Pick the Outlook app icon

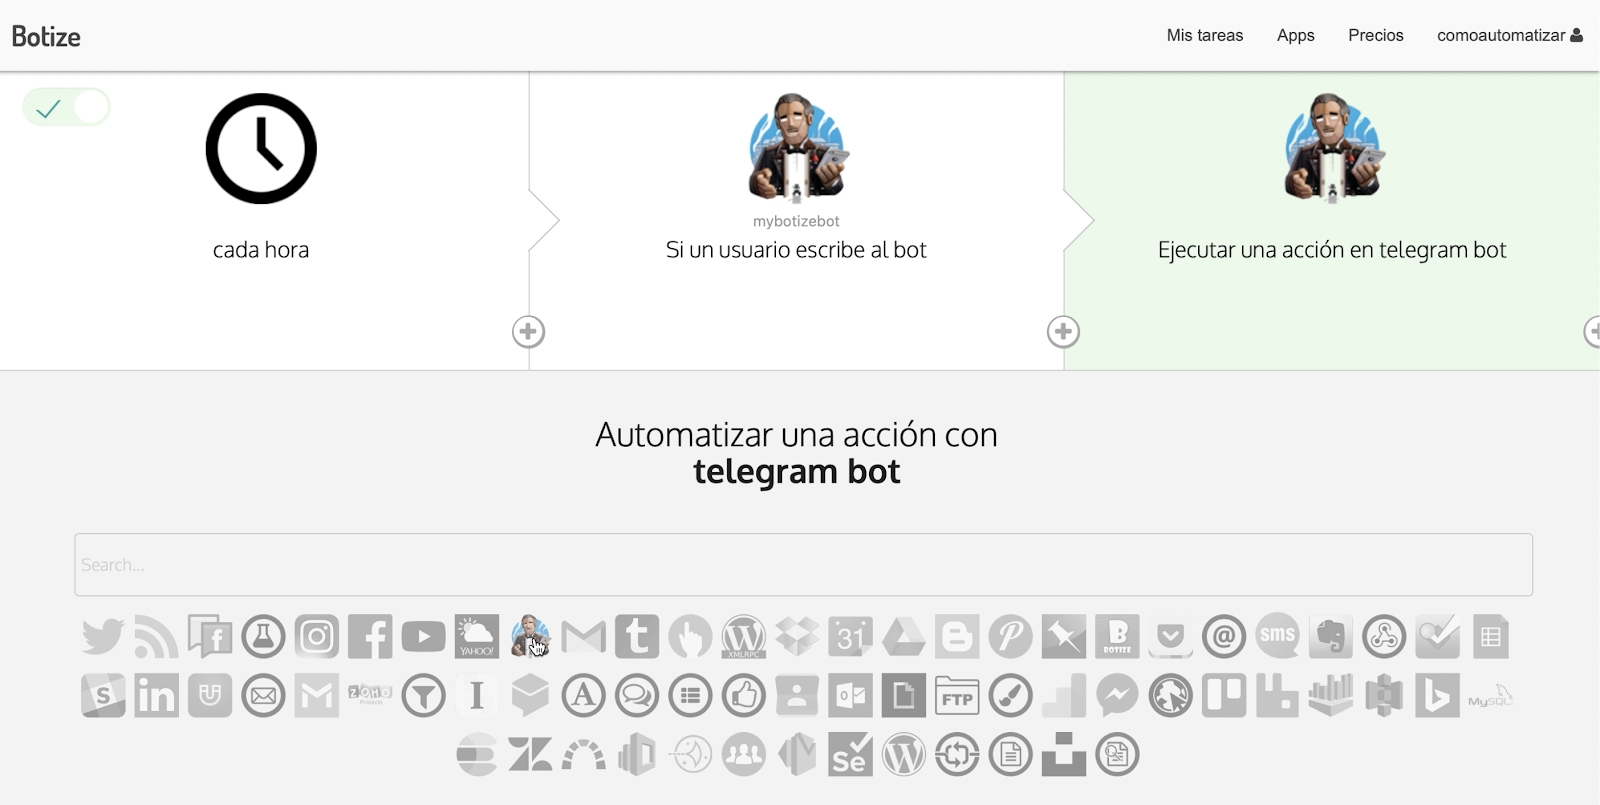click(850, 696)
